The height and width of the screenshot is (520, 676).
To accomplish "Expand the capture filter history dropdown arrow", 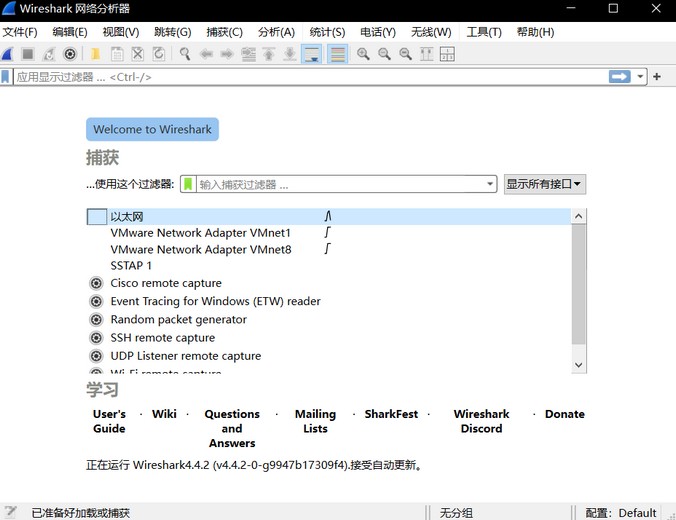I will [x=490, y=184].
